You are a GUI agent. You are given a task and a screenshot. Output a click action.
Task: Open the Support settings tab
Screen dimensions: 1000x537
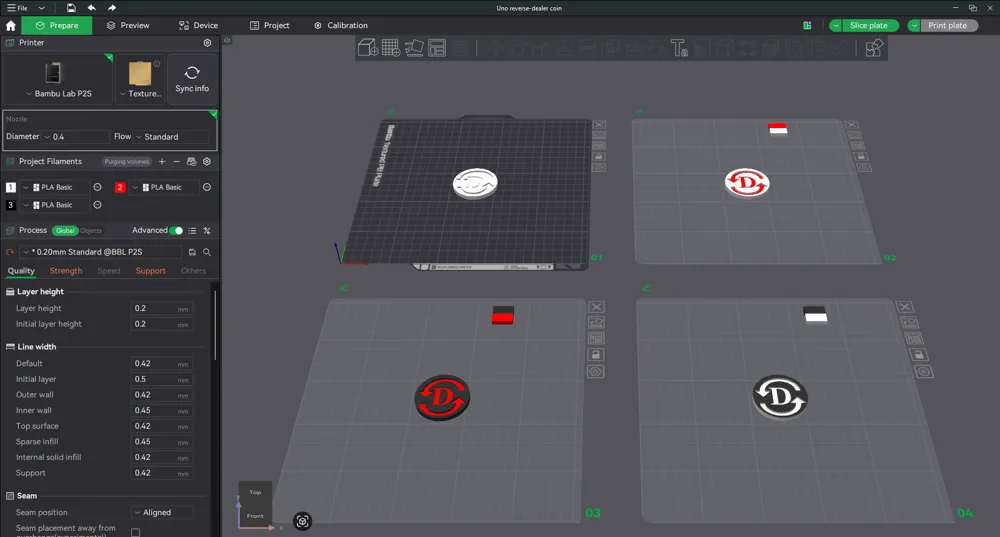151,270
